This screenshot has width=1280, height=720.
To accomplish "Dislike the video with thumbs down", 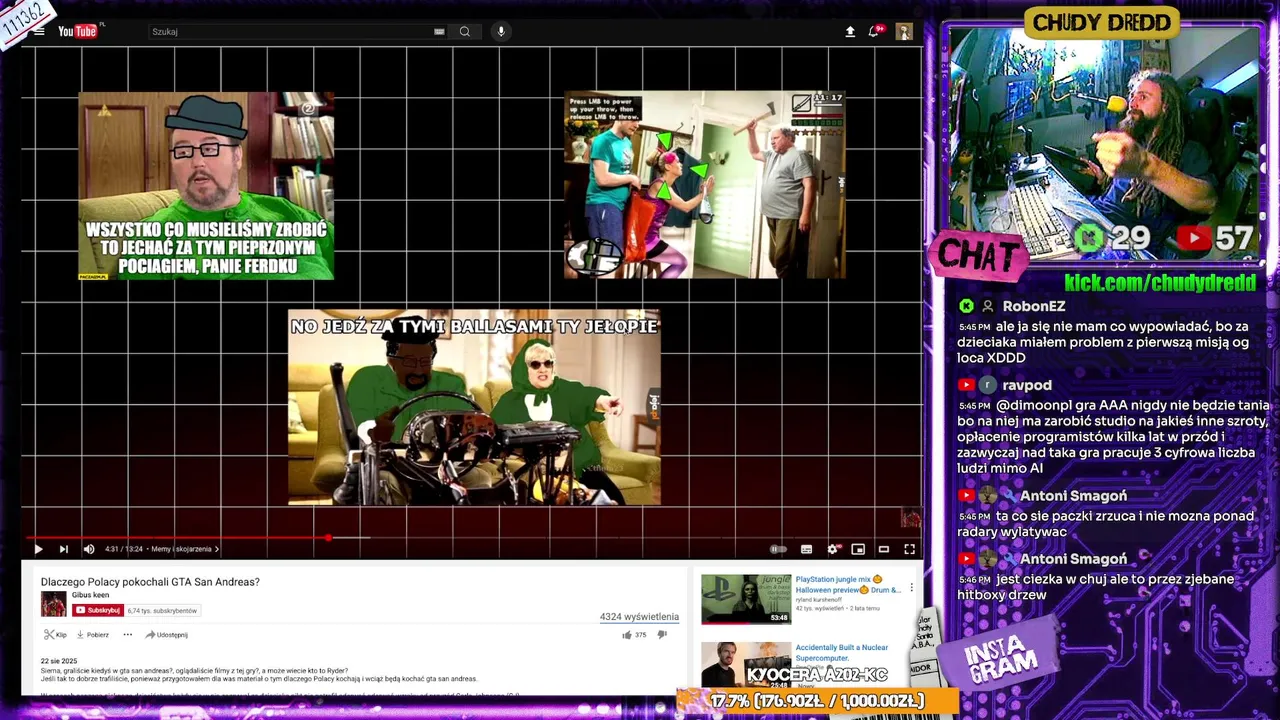I will coord(661,635).
